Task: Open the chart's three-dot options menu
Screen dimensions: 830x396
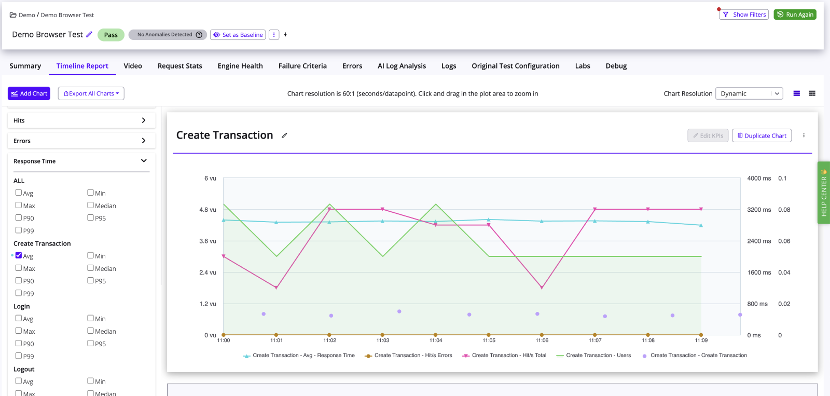Action: coord(804,136)
